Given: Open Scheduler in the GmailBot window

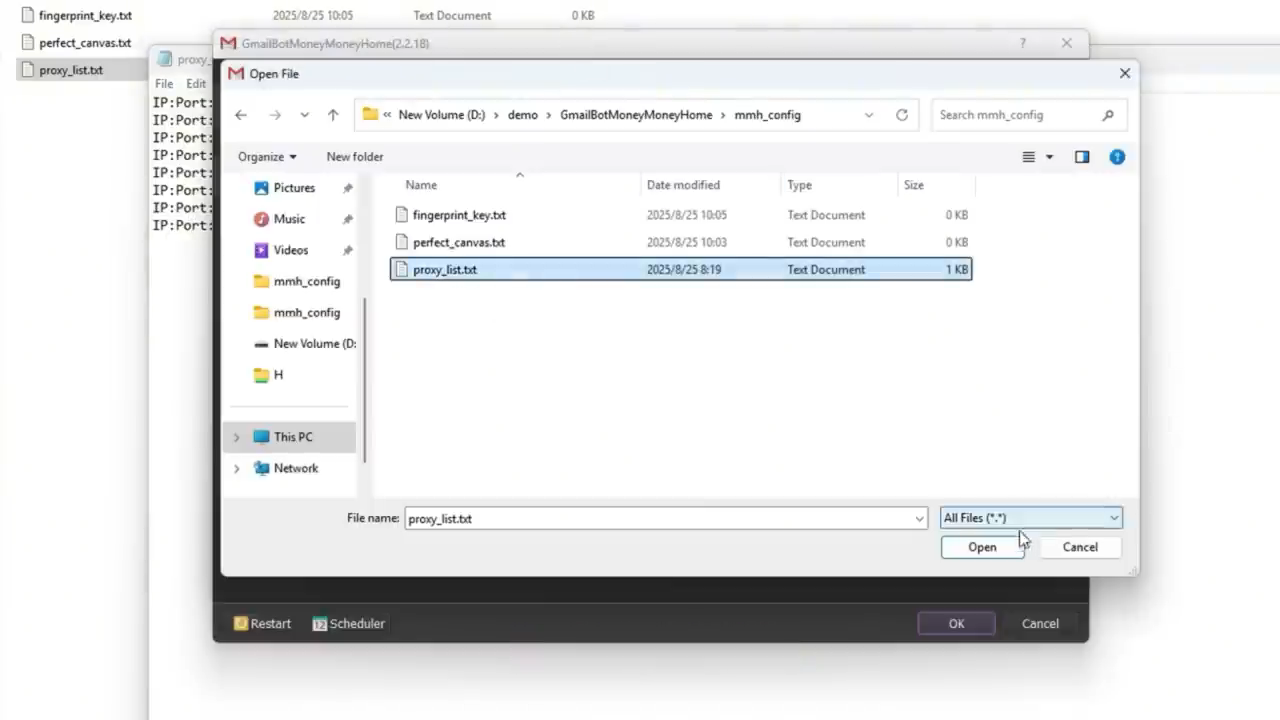Looking at the screenshot, I should 349,624.
